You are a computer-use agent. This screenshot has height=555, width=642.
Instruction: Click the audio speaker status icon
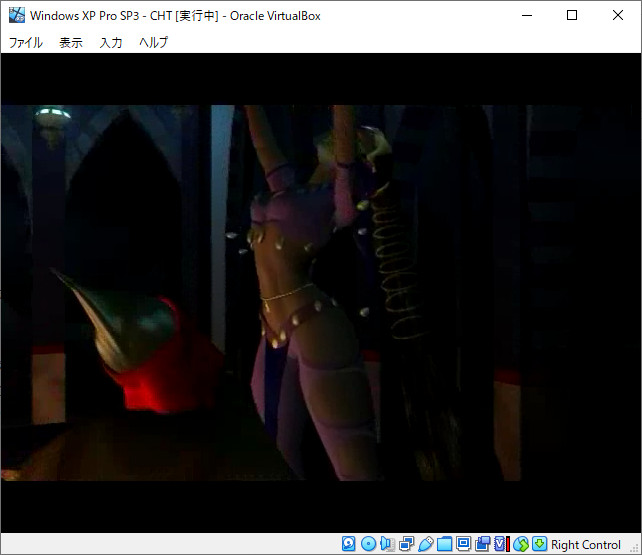tap(387, 544)
